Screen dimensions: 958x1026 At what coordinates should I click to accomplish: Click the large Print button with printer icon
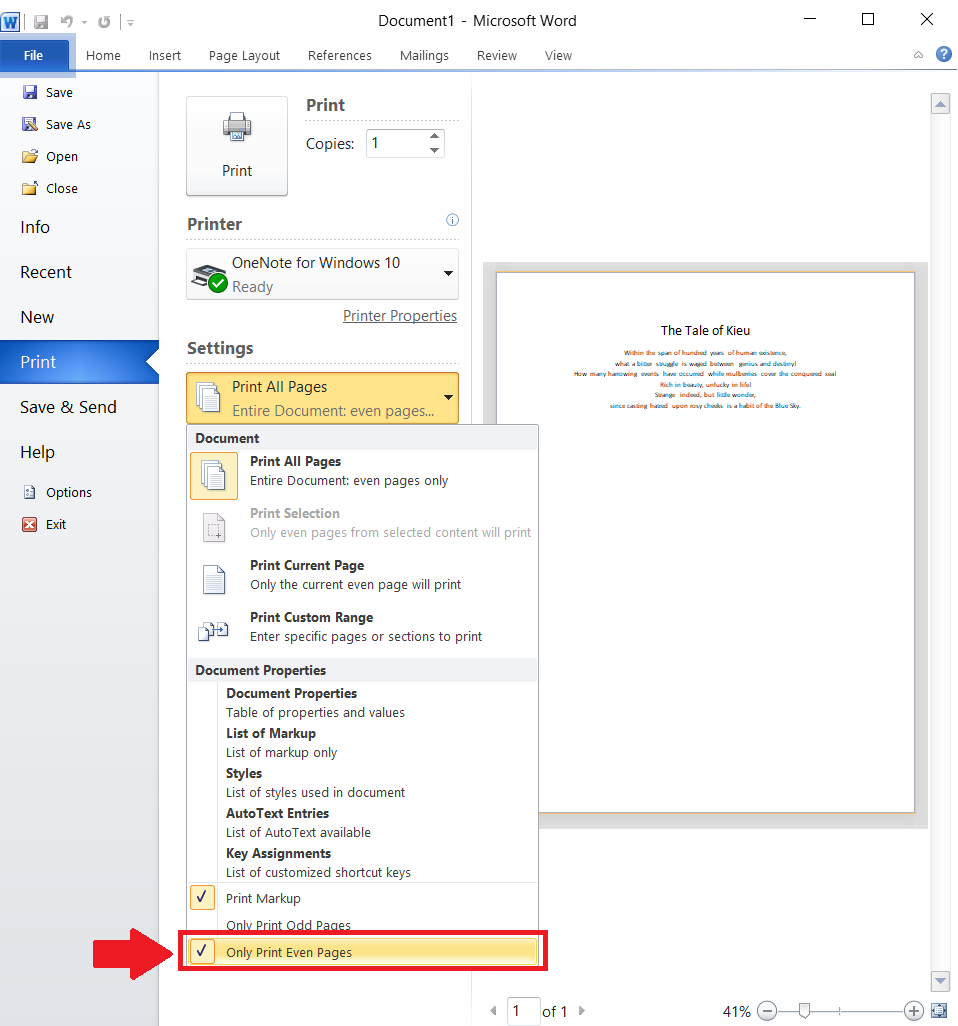[237, 146]
